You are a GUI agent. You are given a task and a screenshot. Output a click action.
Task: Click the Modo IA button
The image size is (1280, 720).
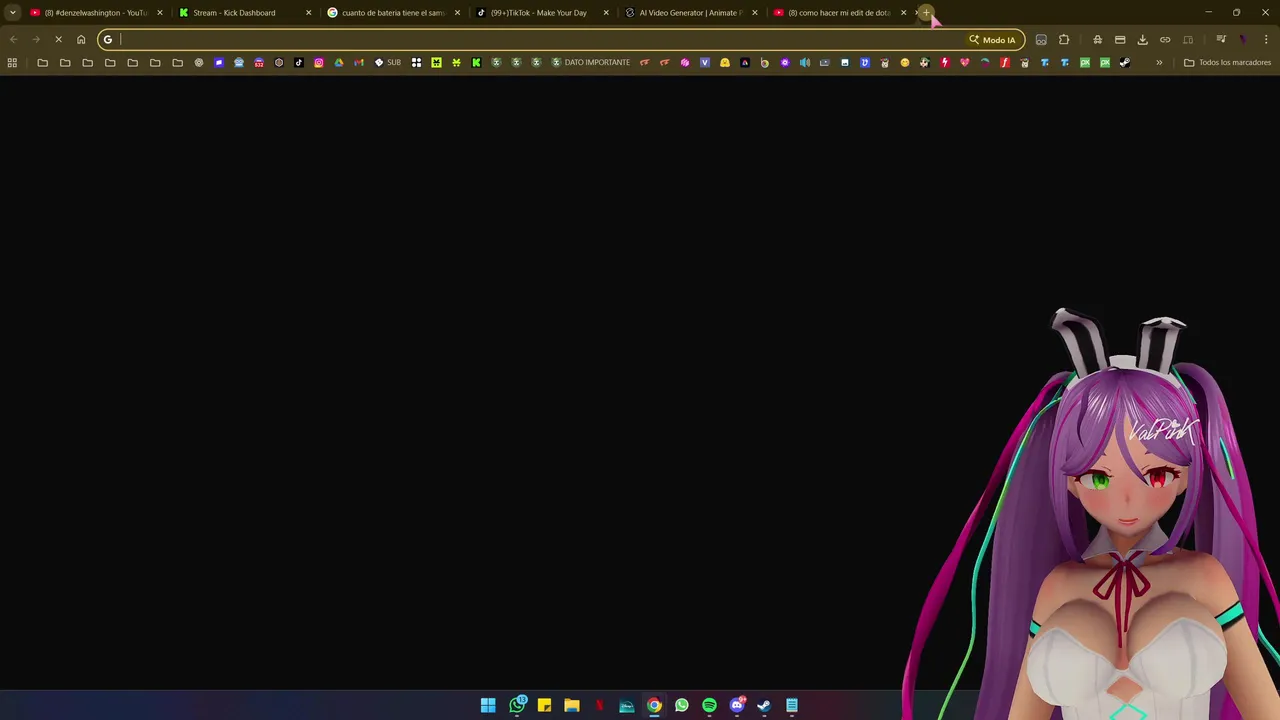(992, 40)
